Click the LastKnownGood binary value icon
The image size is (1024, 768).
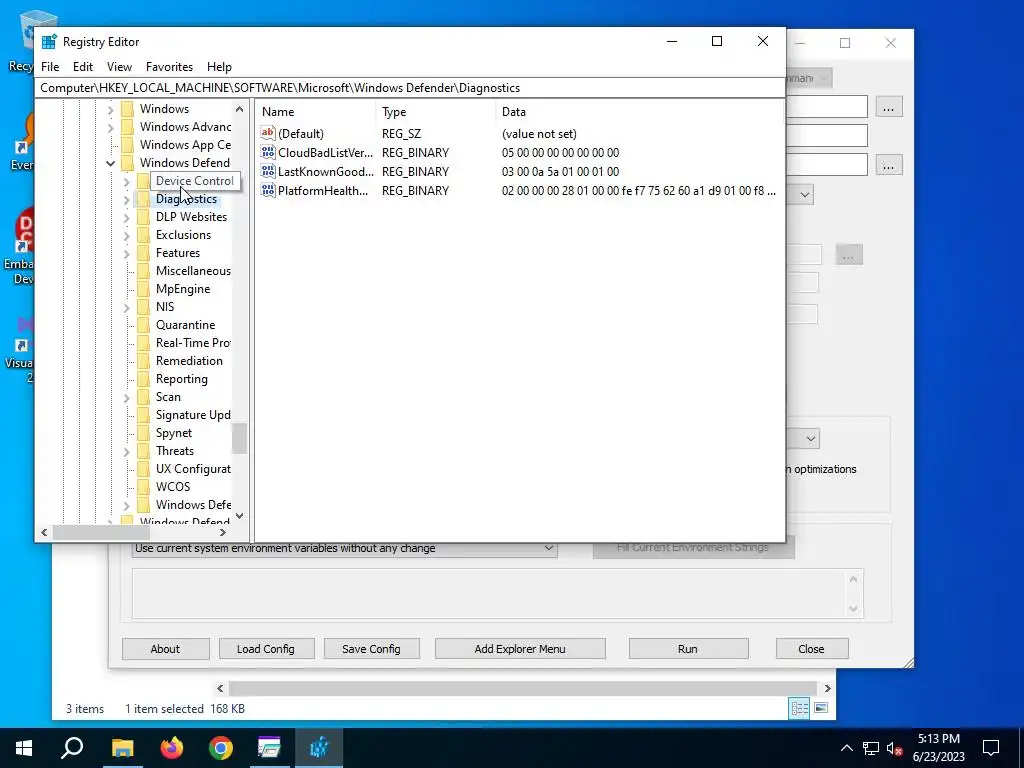268,171
